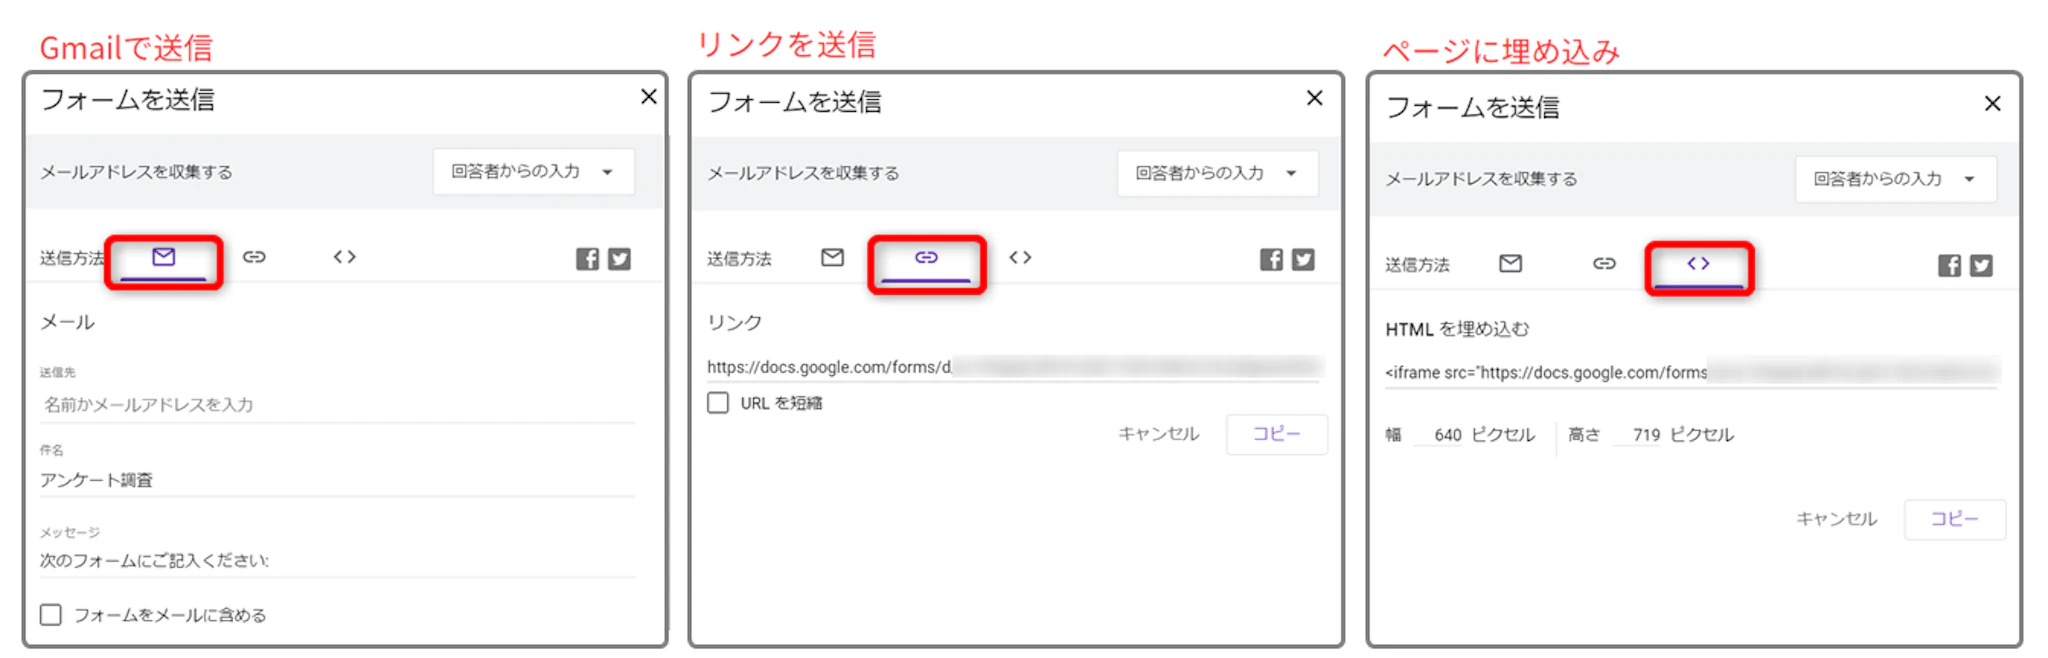Select highlighted embed tab in embed dialog
Image resolution: width=2048 pixels, height=658 pixels.
pyautogui.click(x=1698, y=264)
